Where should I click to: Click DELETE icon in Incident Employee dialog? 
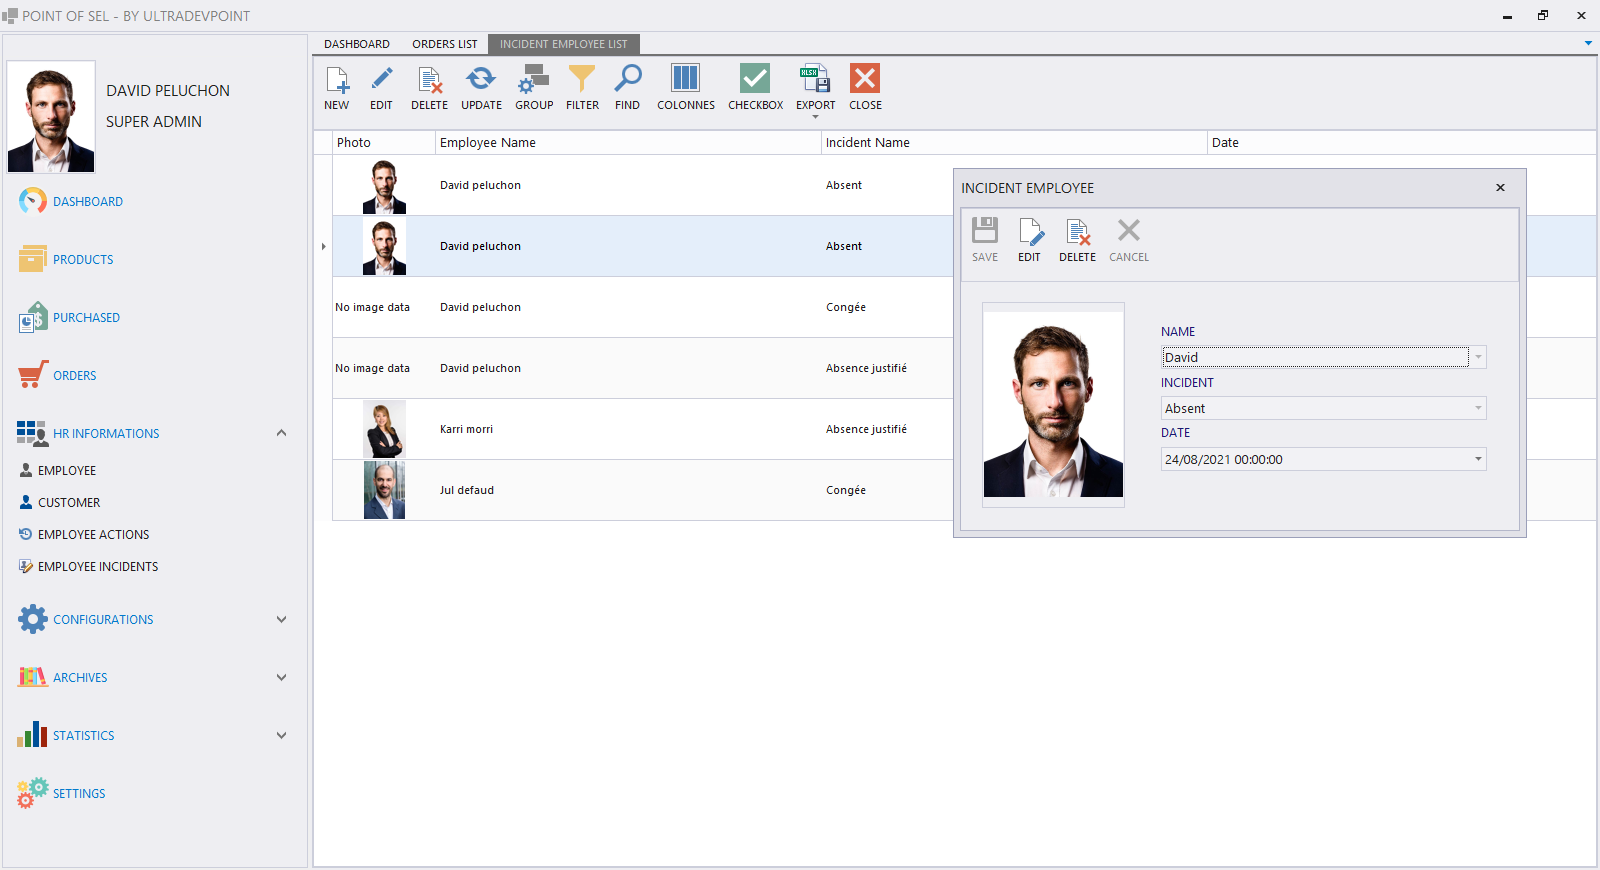[x=1078, y=231]
